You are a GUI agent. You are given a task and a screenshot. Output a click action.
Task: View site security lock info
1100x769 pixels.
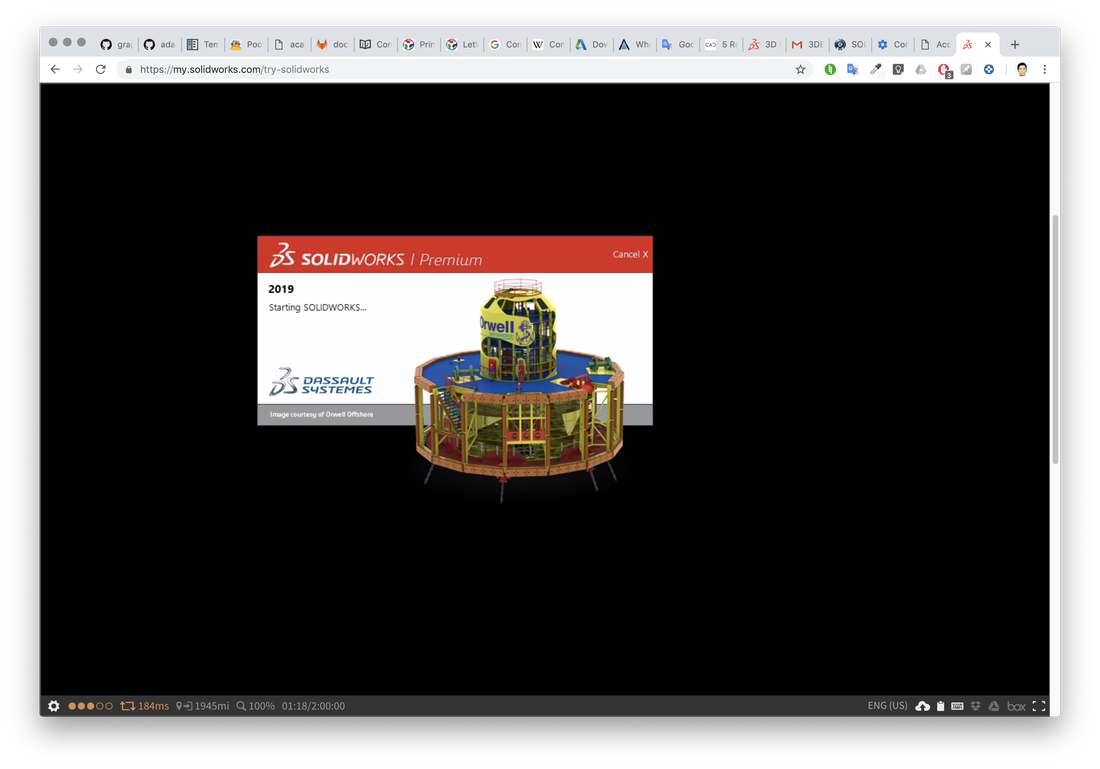point(128,69)
